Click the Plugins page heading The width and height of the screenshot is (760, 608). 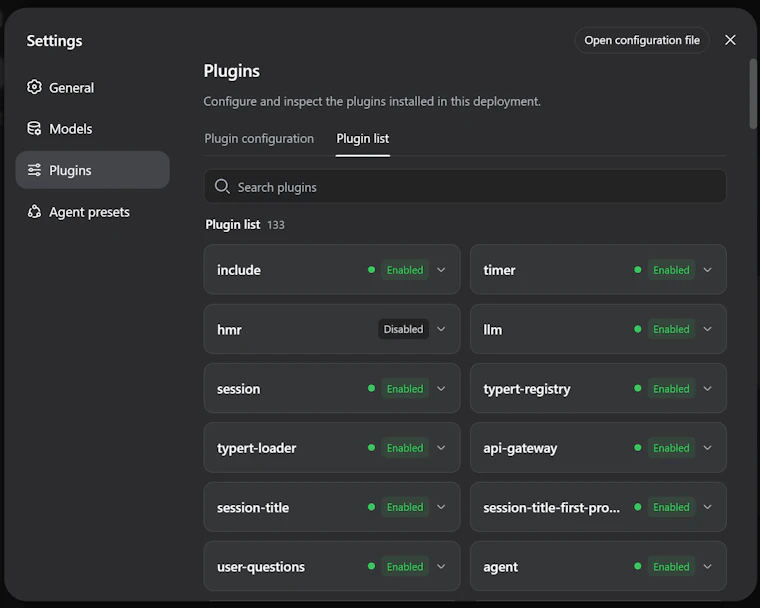click(232, 71)
